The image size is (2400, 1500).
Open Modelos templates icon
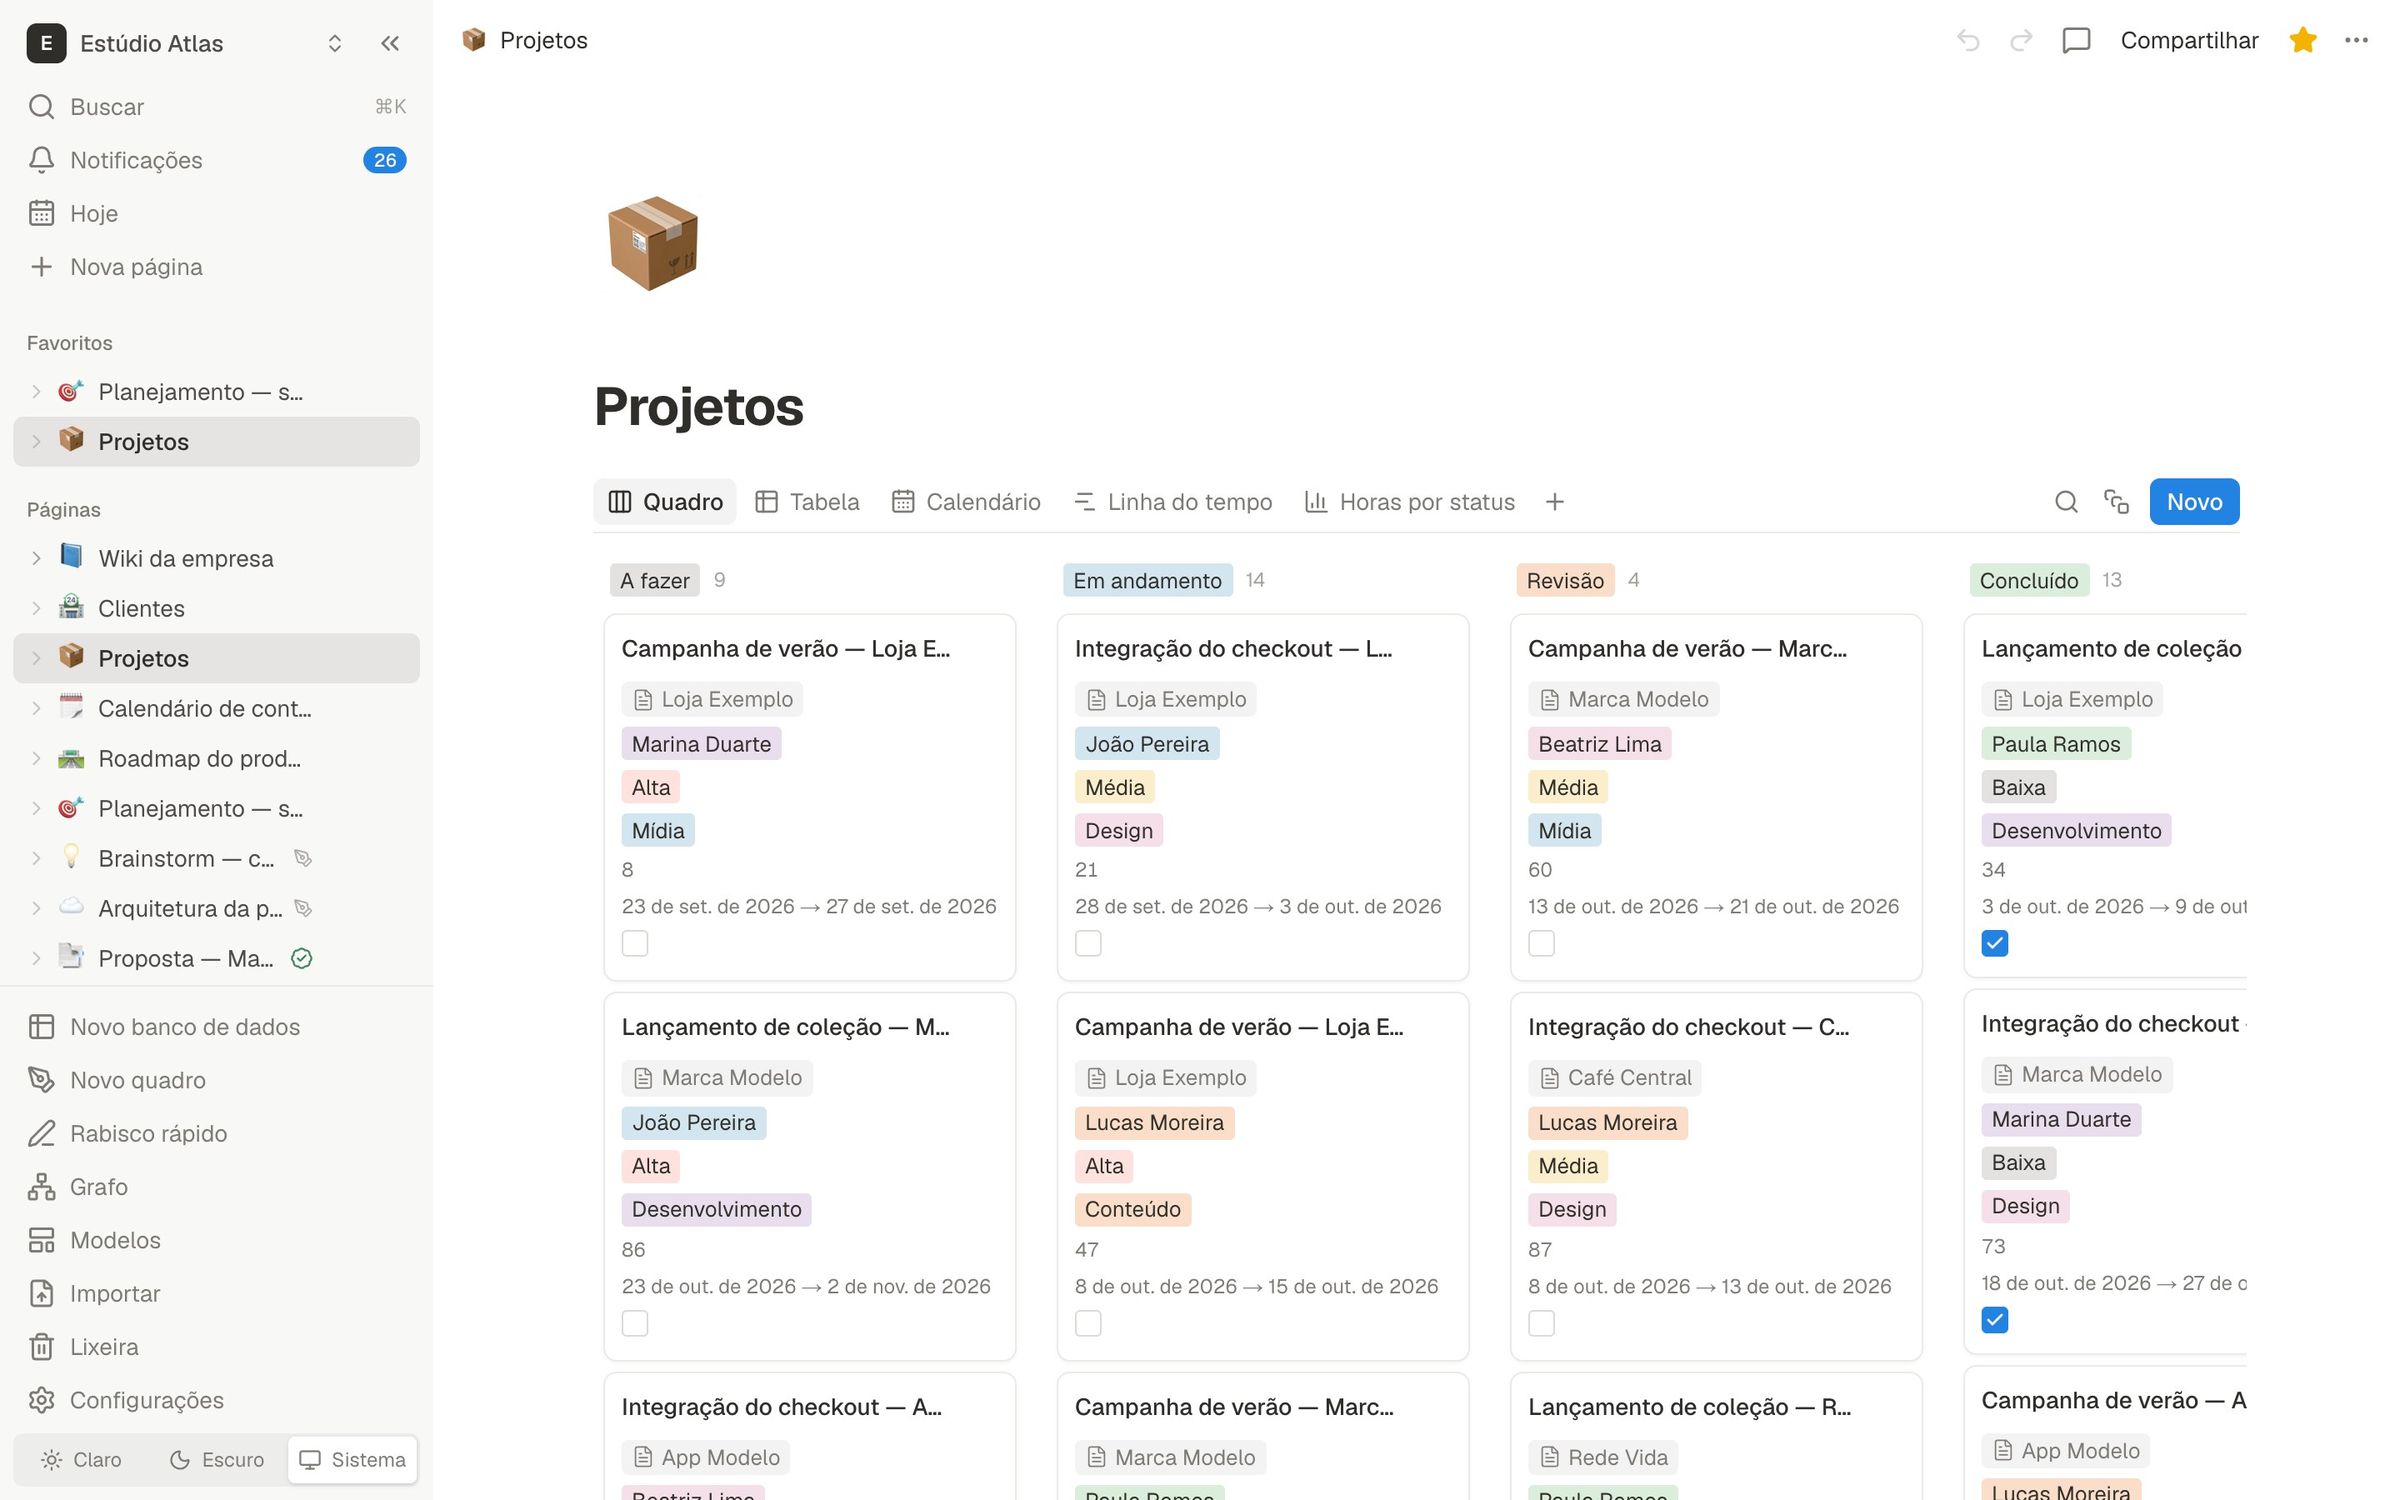(x=41, y=1240)
